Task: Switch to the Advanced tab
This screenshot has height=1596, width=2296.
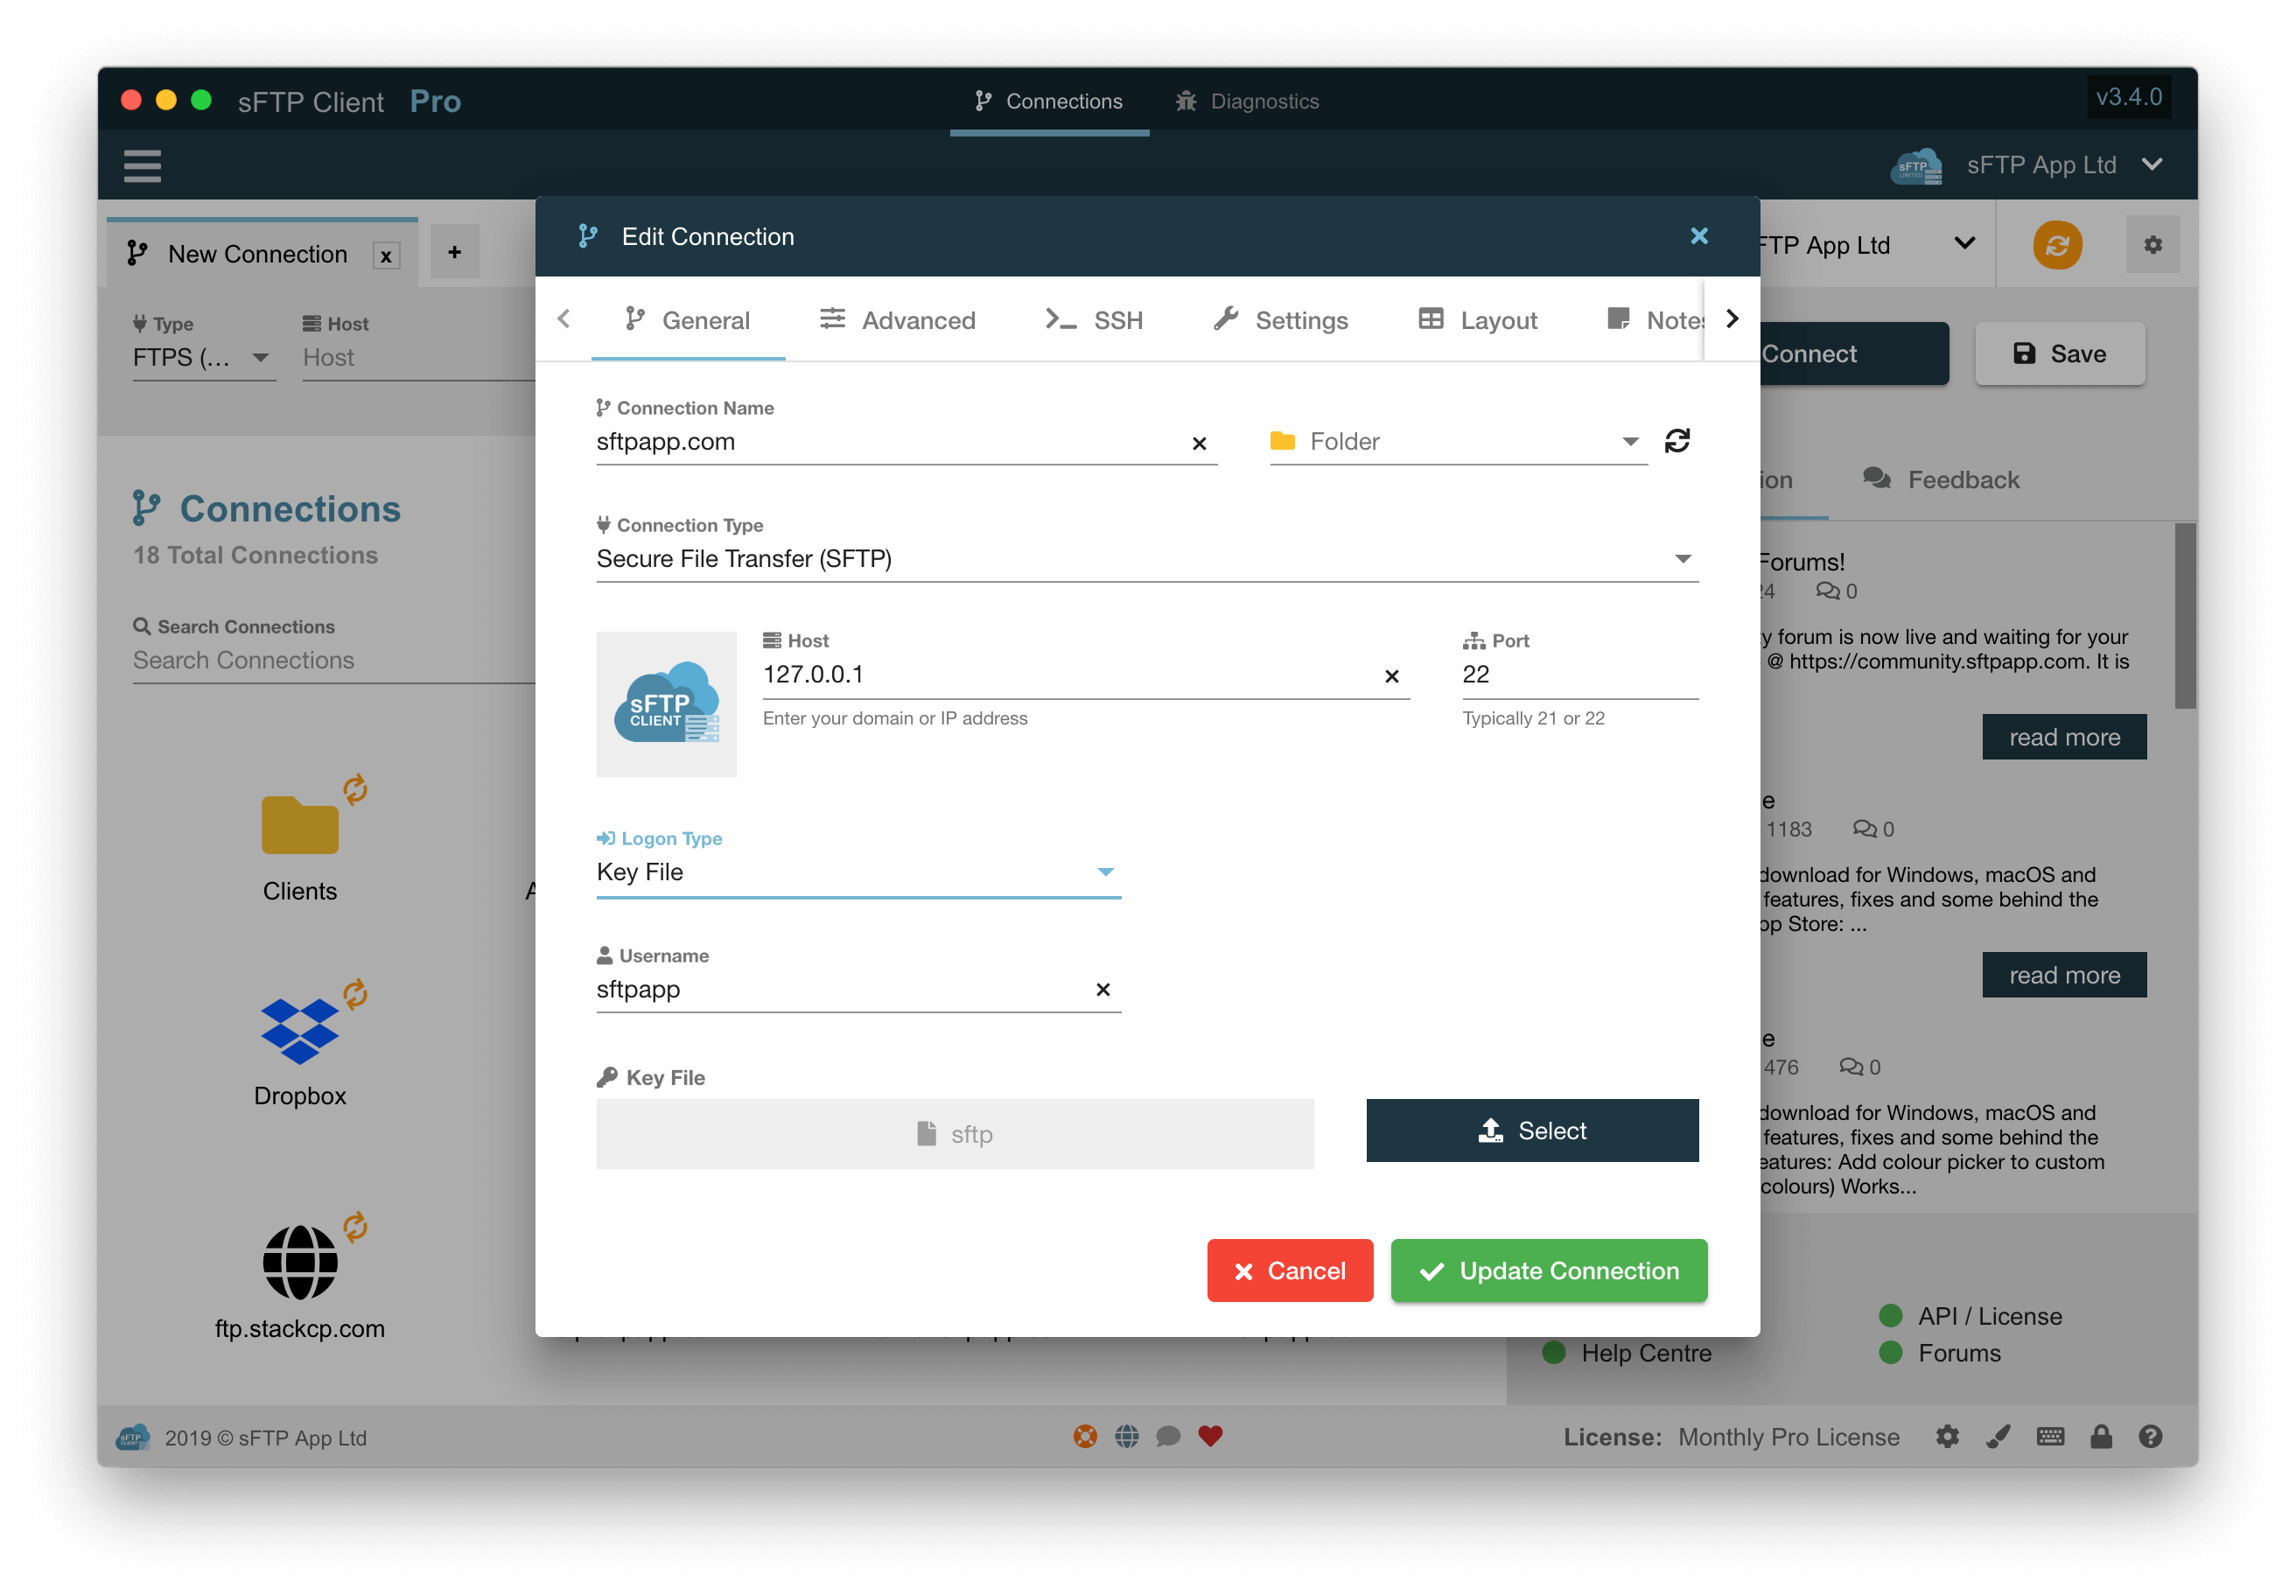Action: coord(897,320)
